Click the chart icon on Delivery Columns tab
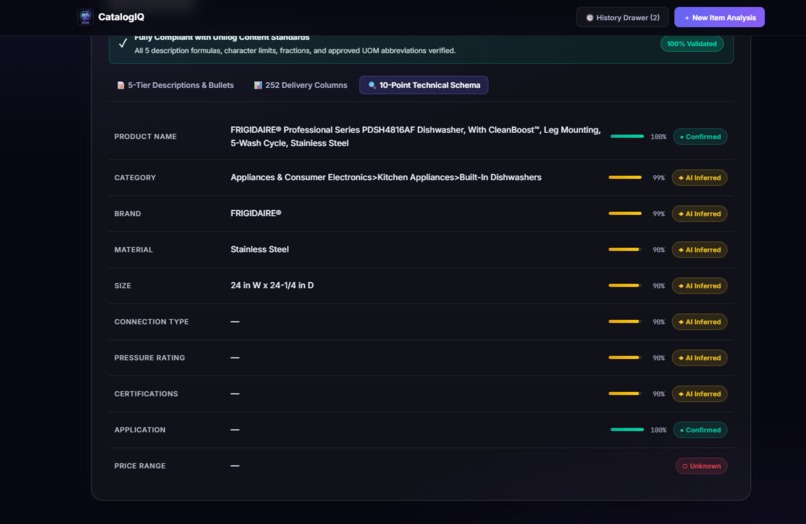This screenshot has height=524, width=806. [258, 85]
